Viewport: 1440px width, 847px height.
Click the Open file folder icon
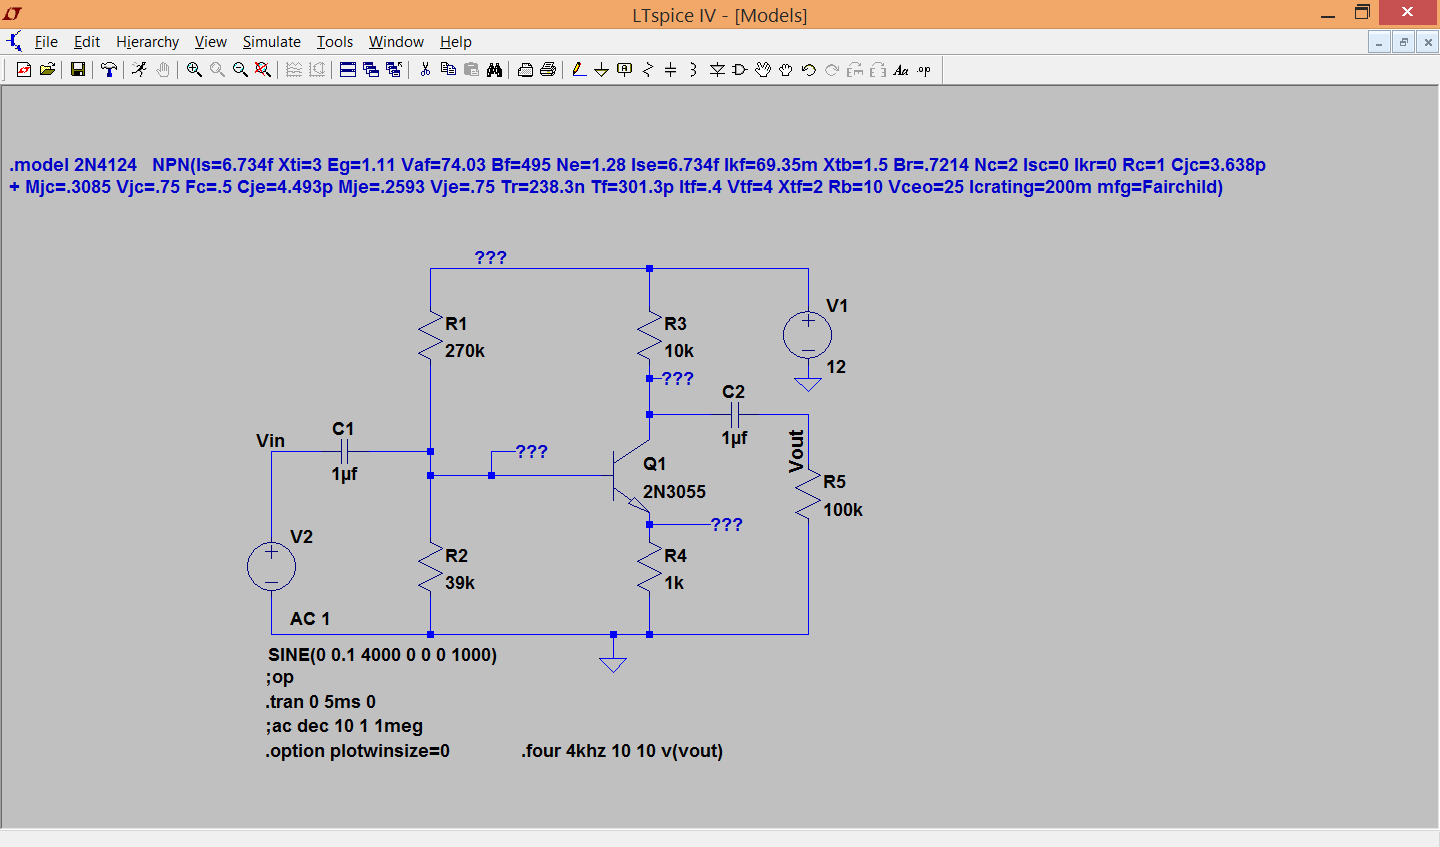point(47,69)
